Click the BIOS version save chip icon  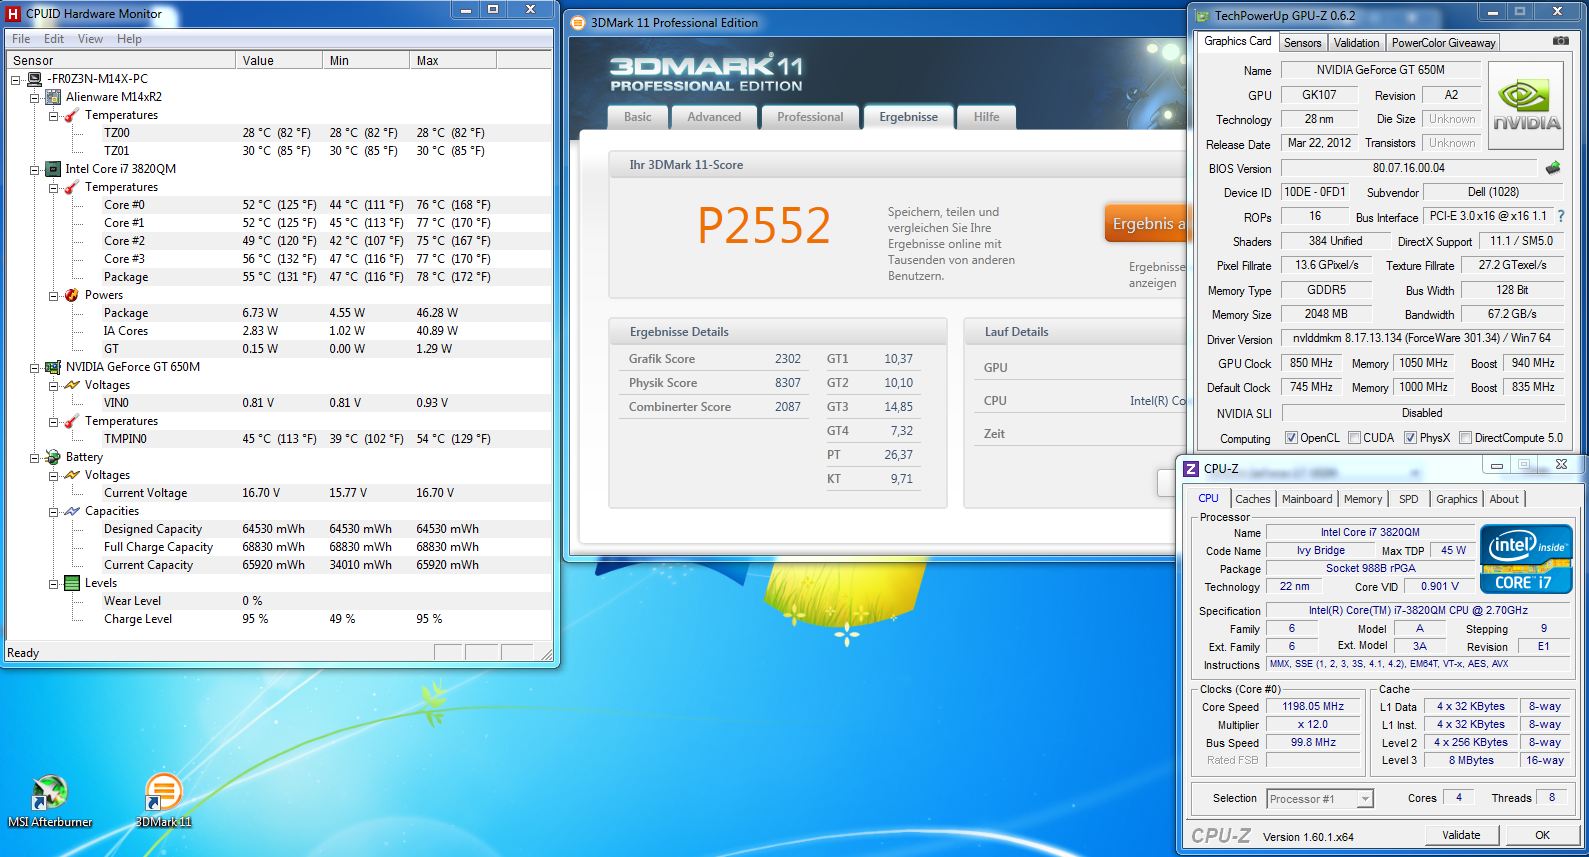(x=1553, y=168)
